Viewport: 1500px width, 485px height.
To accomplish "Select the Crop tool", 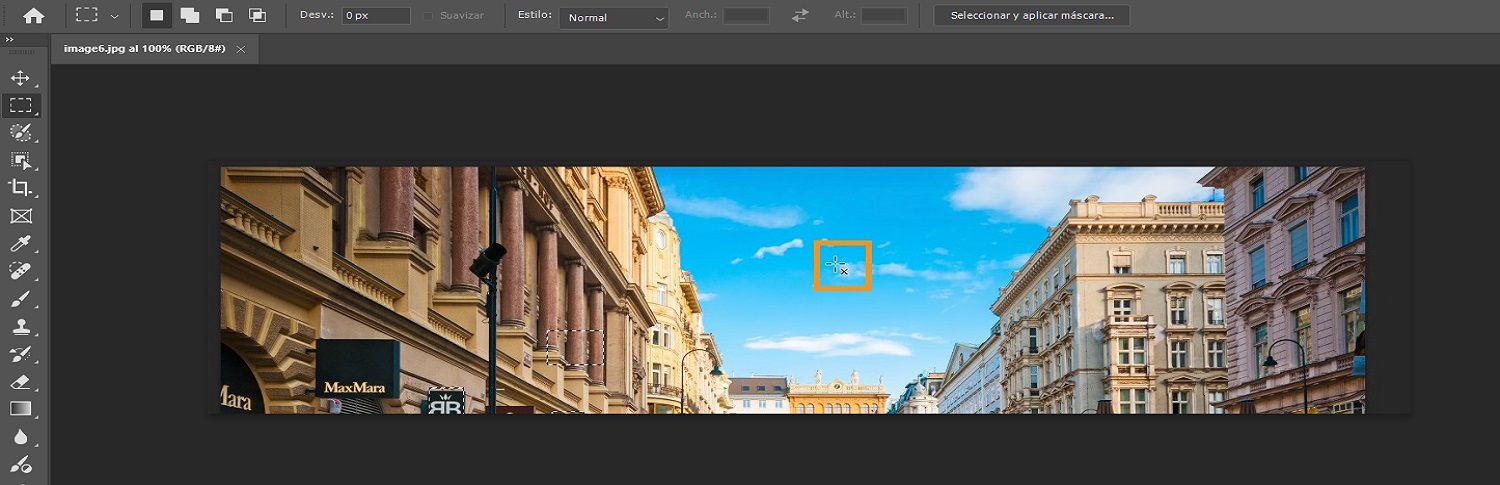I will click(20, 188).
